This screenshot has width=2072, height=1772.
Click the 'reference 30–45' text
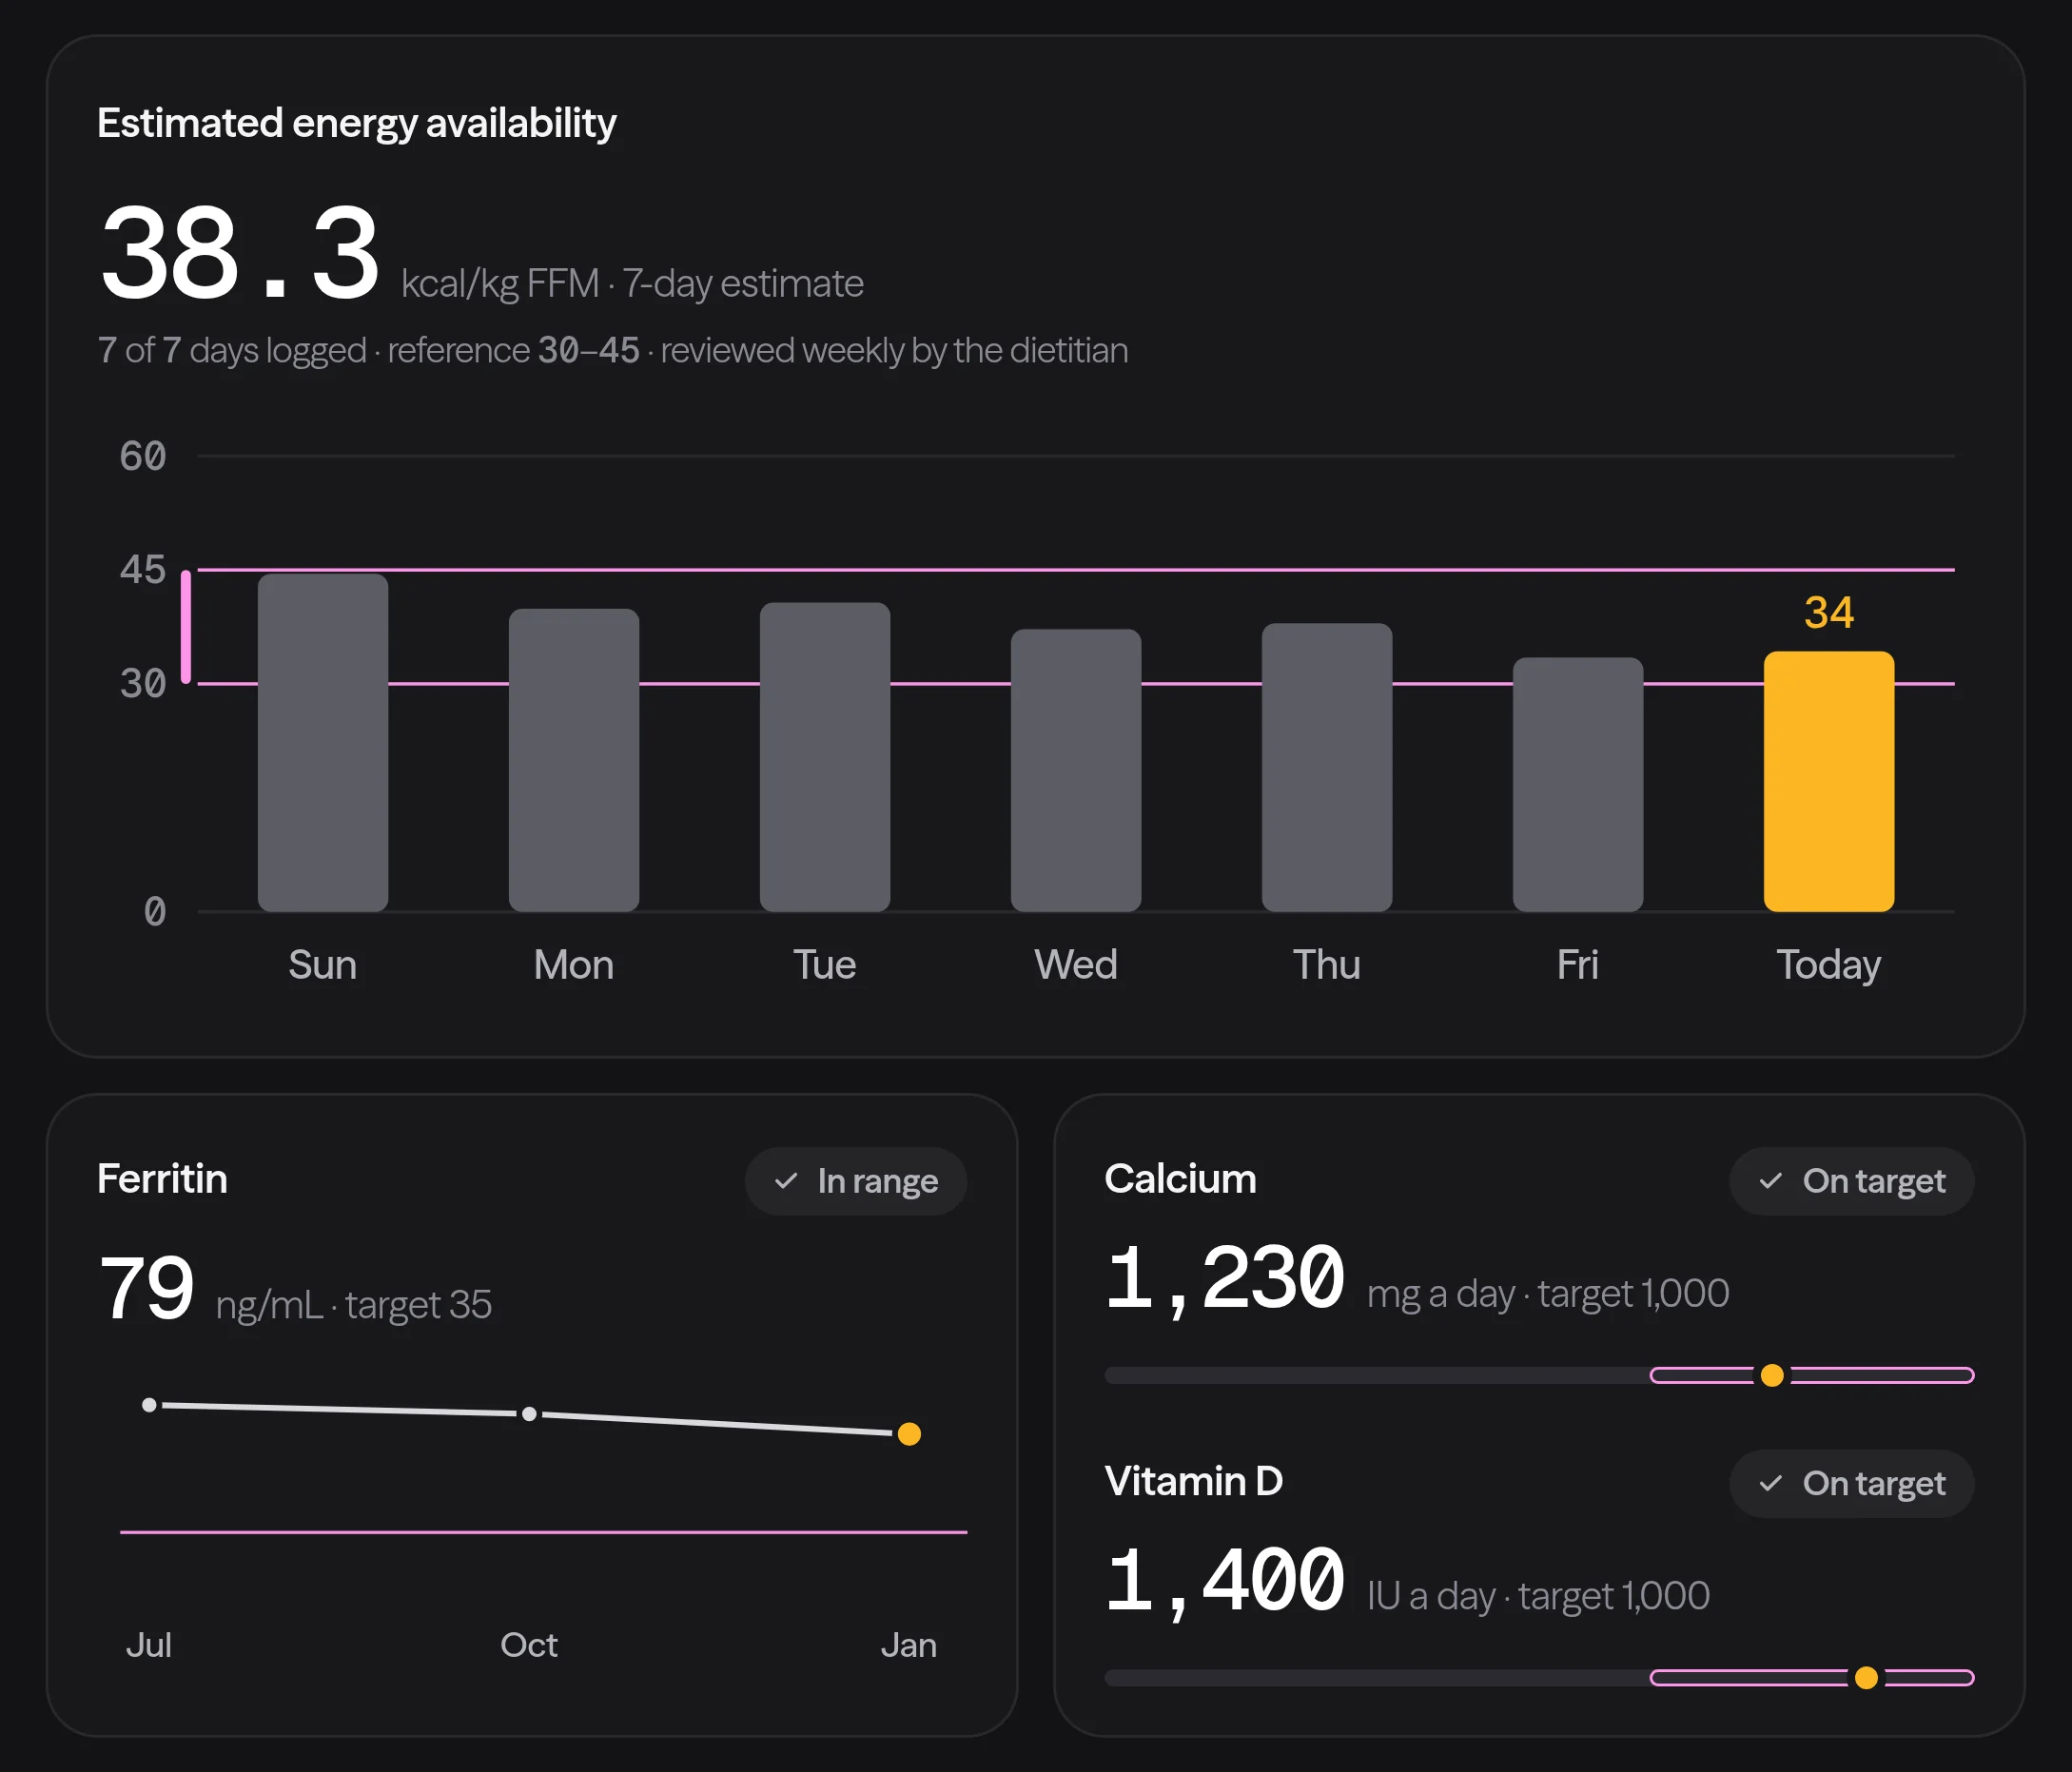tap(513, 350)
